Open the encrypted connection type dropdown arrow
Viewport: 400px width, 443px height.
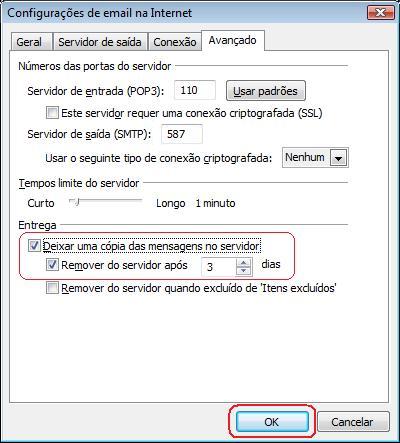pos(338,158)
